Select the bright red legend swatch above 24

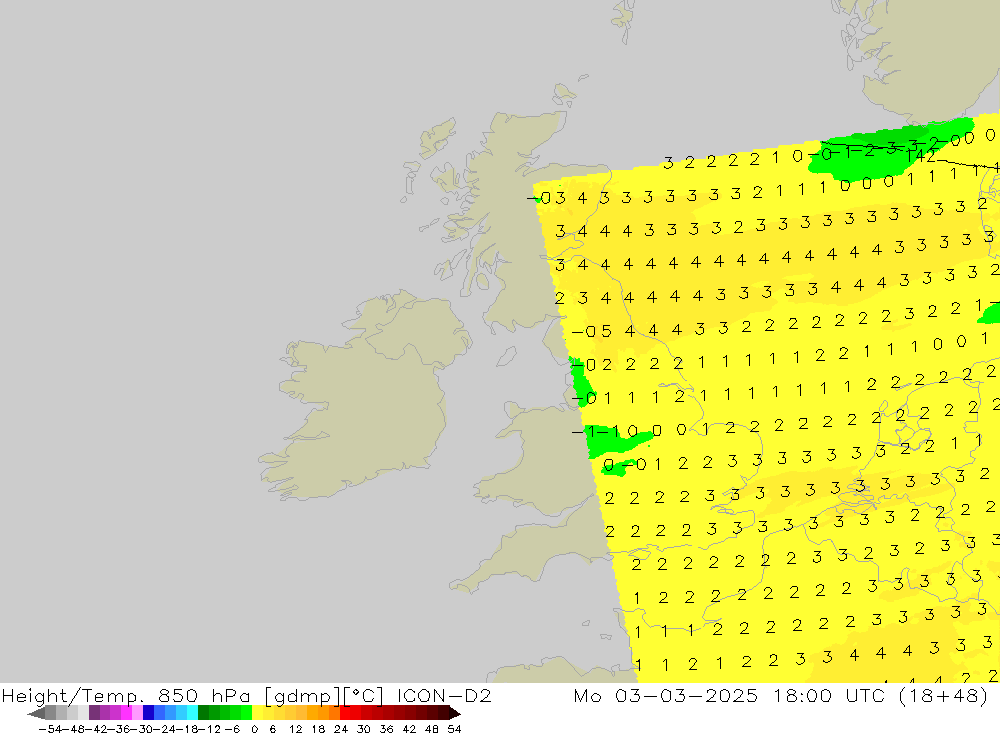[x=345, y=713]
